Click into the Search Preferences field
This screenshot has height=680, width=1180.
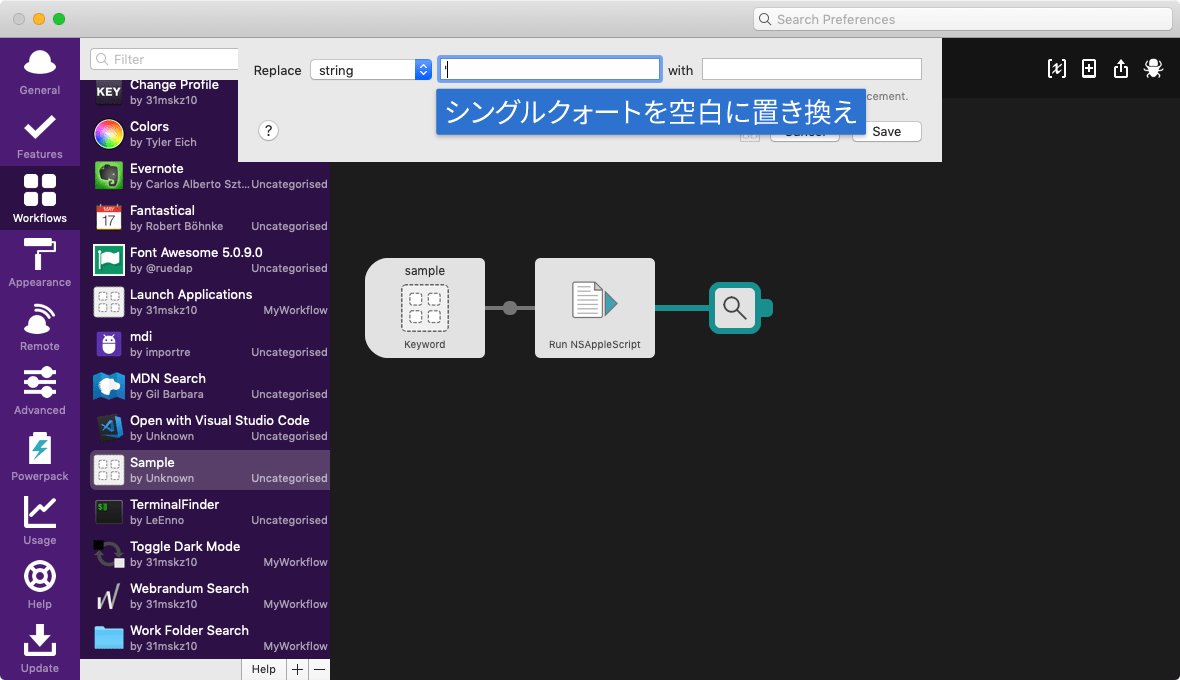point(962,19)
